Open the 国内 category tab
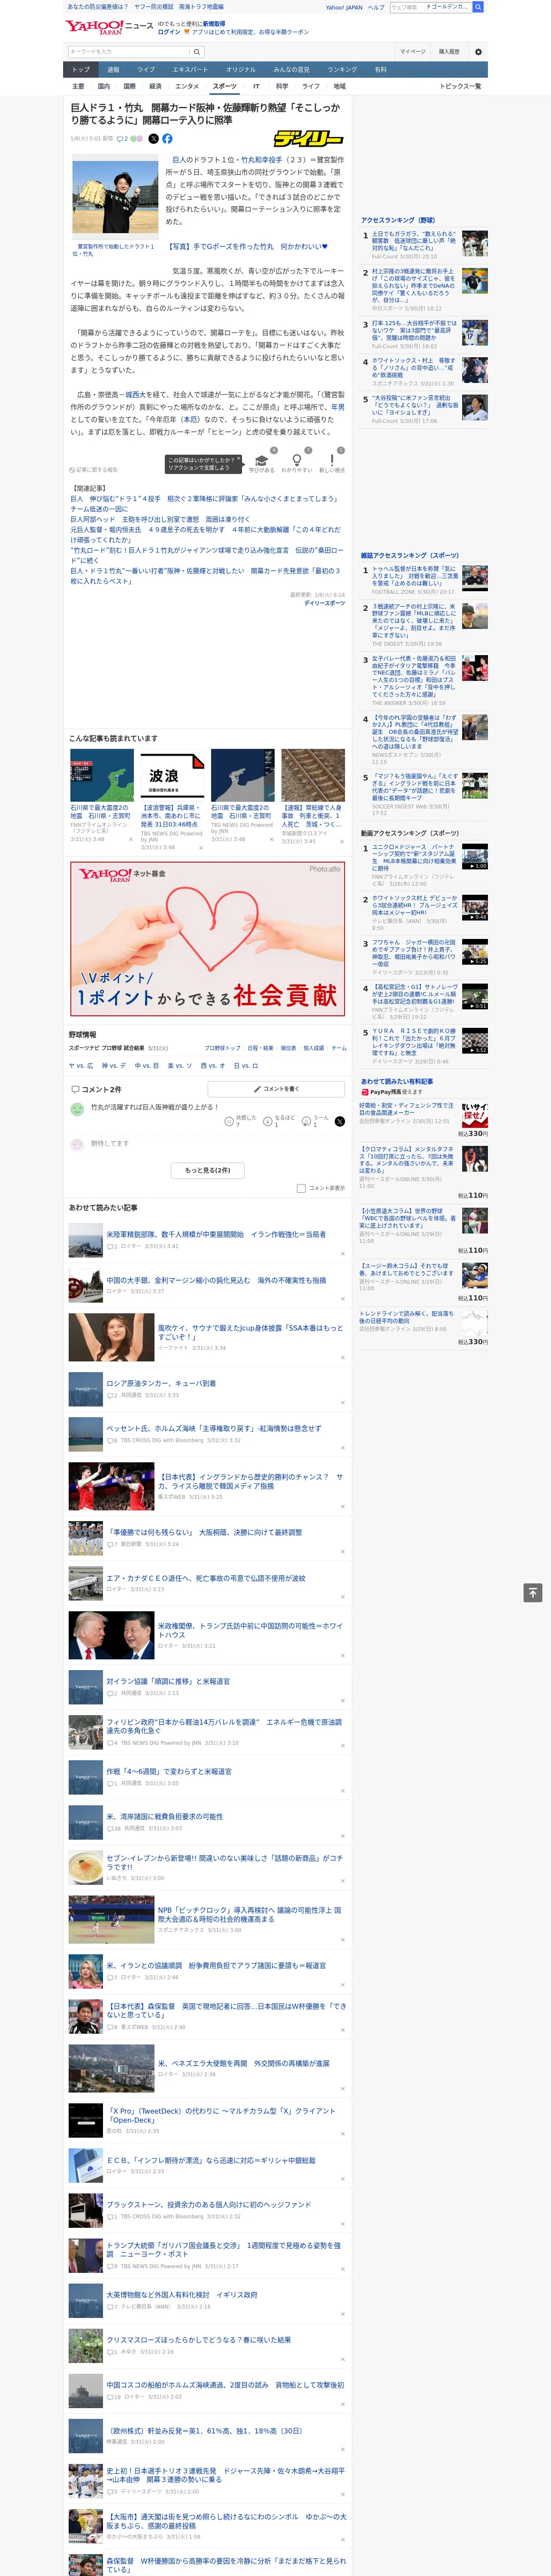Screen dimensions: 551x2576 104,86
